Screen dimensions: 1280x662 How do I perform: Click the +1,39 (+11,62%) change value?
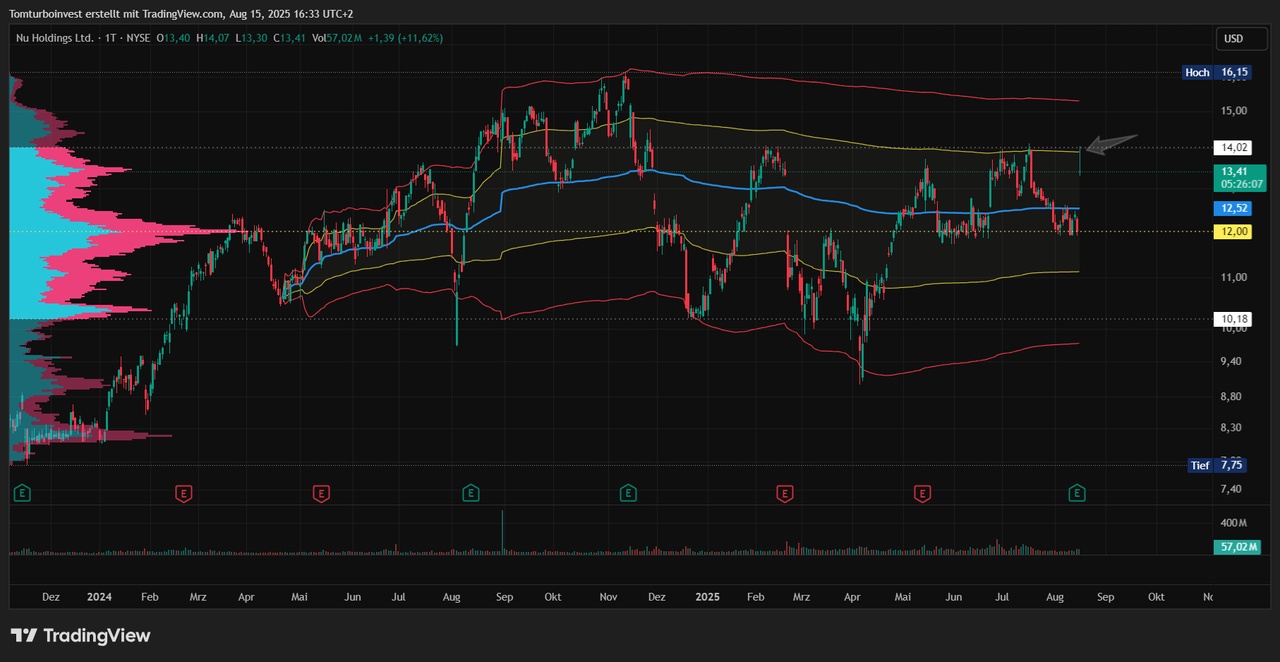[x=405, y=38]
